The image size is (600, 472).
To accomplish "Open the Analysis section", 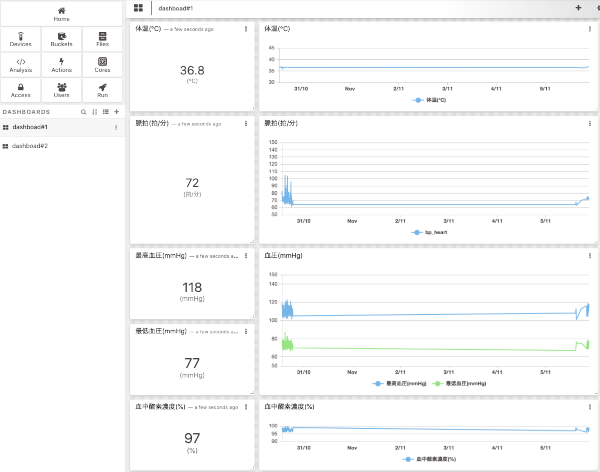I will click(21, 65).
